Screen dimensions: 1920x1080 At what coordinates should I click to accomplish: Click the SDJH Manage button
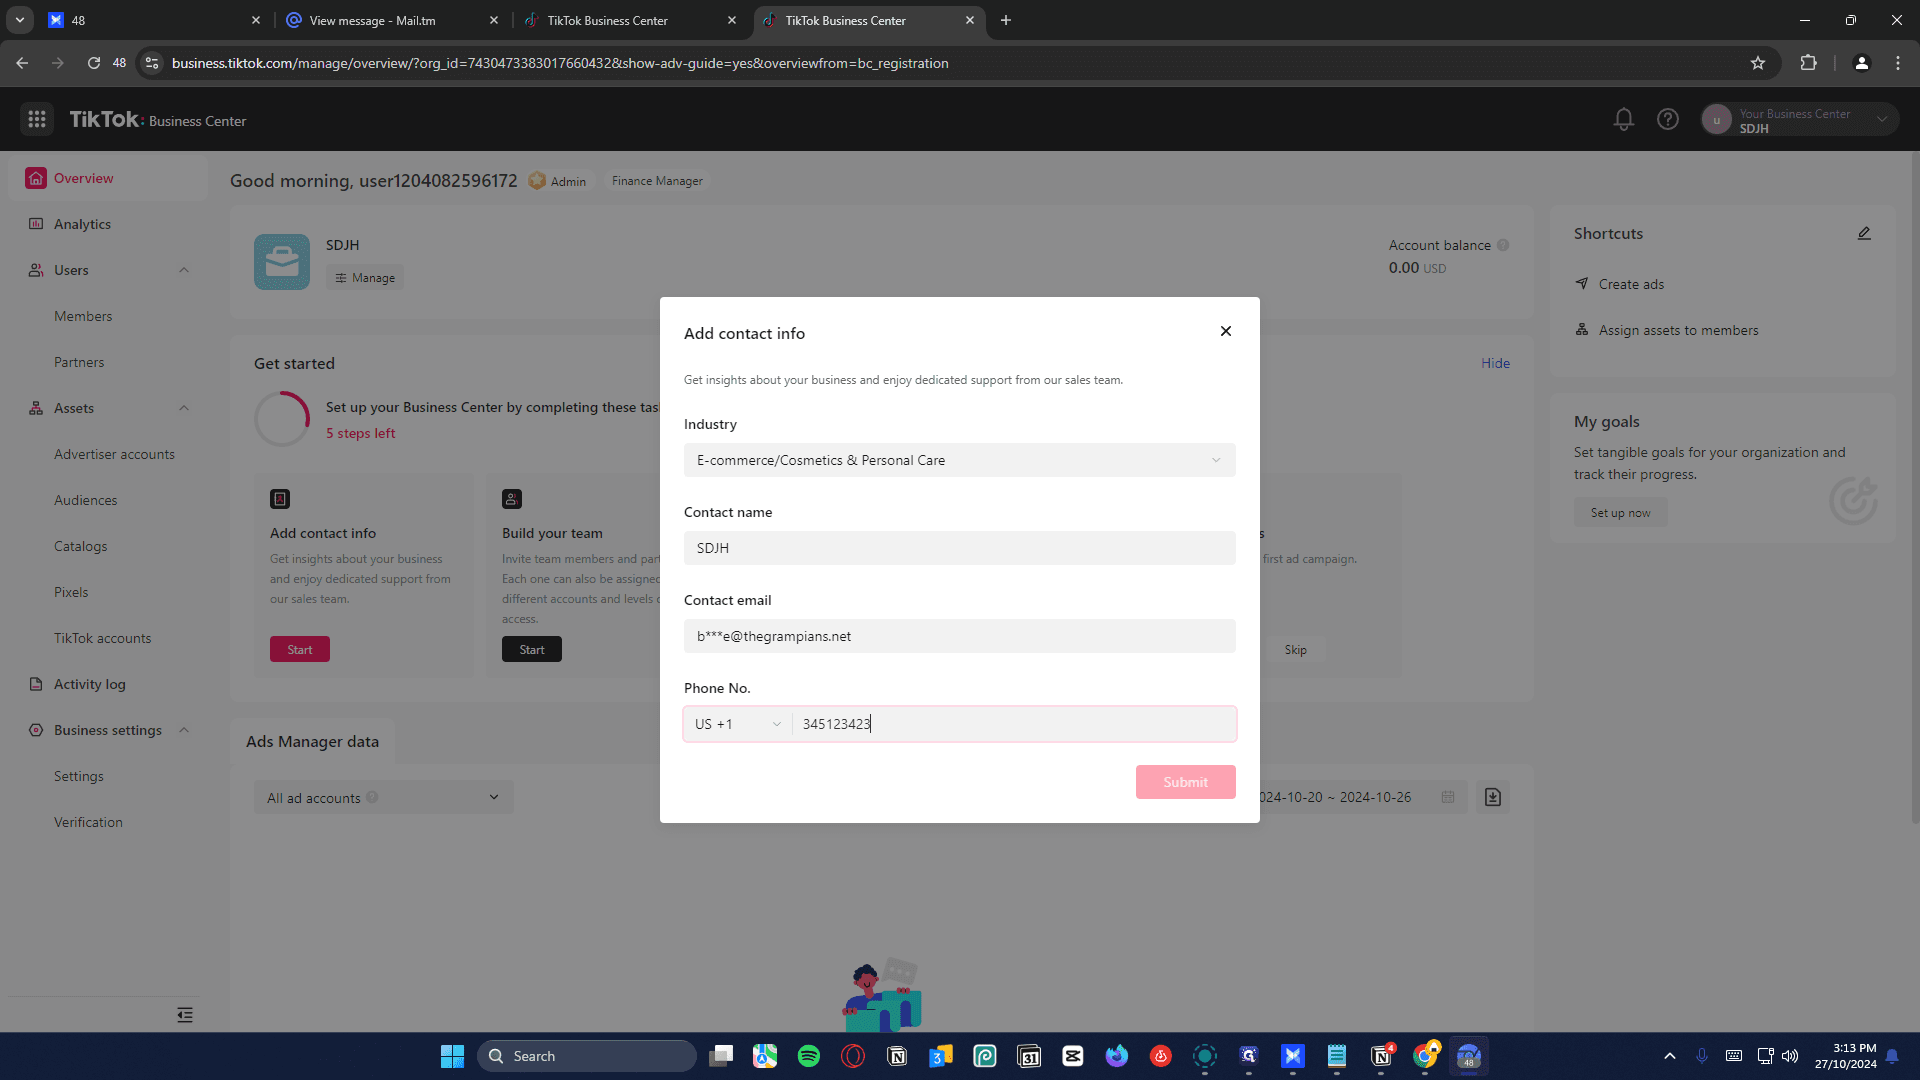click(365, 278)
